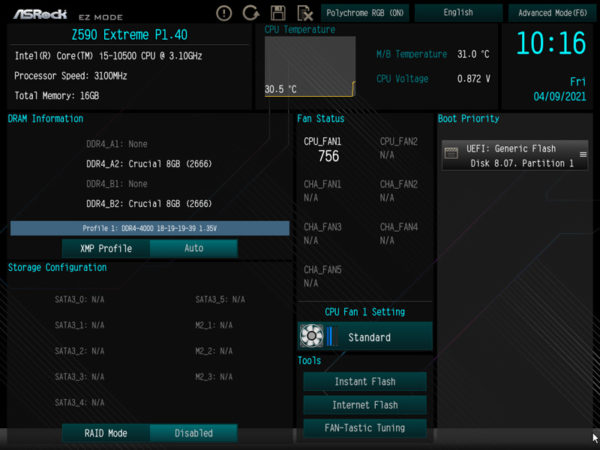Click the Storage Configuration heading
600x450 pixels.
57,267
